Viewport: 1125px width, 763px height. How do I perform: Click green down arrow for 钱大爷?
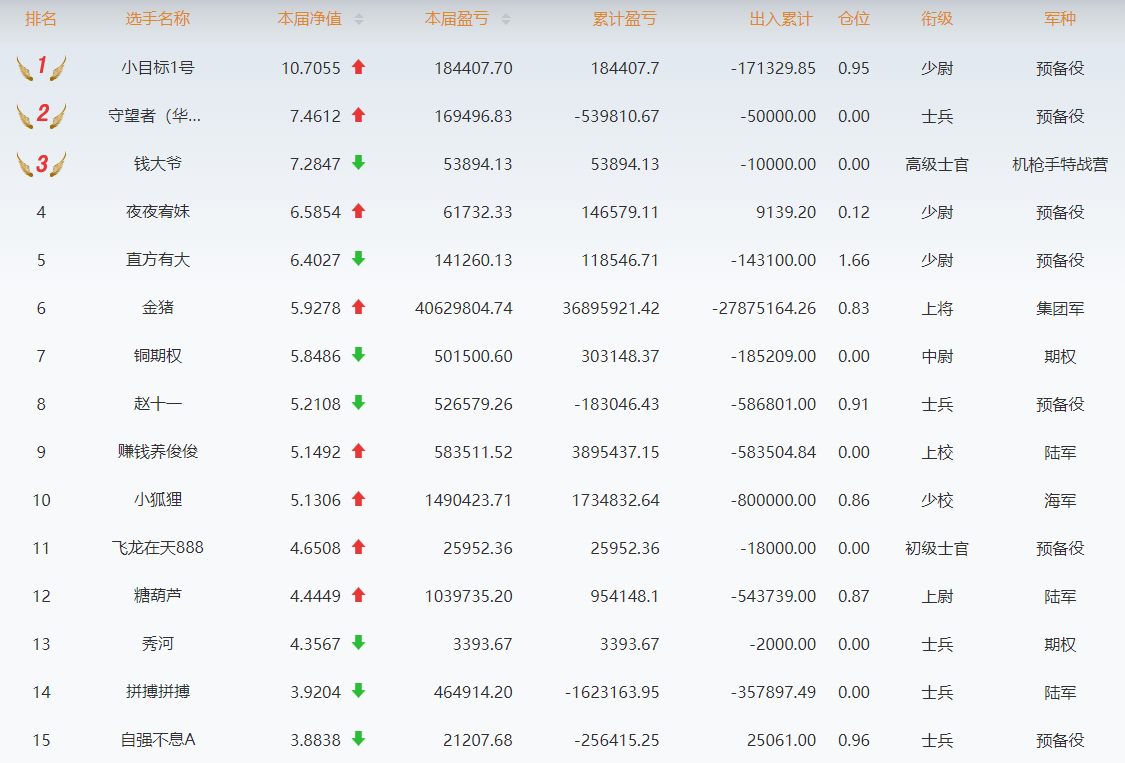click(x=359, y=164)
